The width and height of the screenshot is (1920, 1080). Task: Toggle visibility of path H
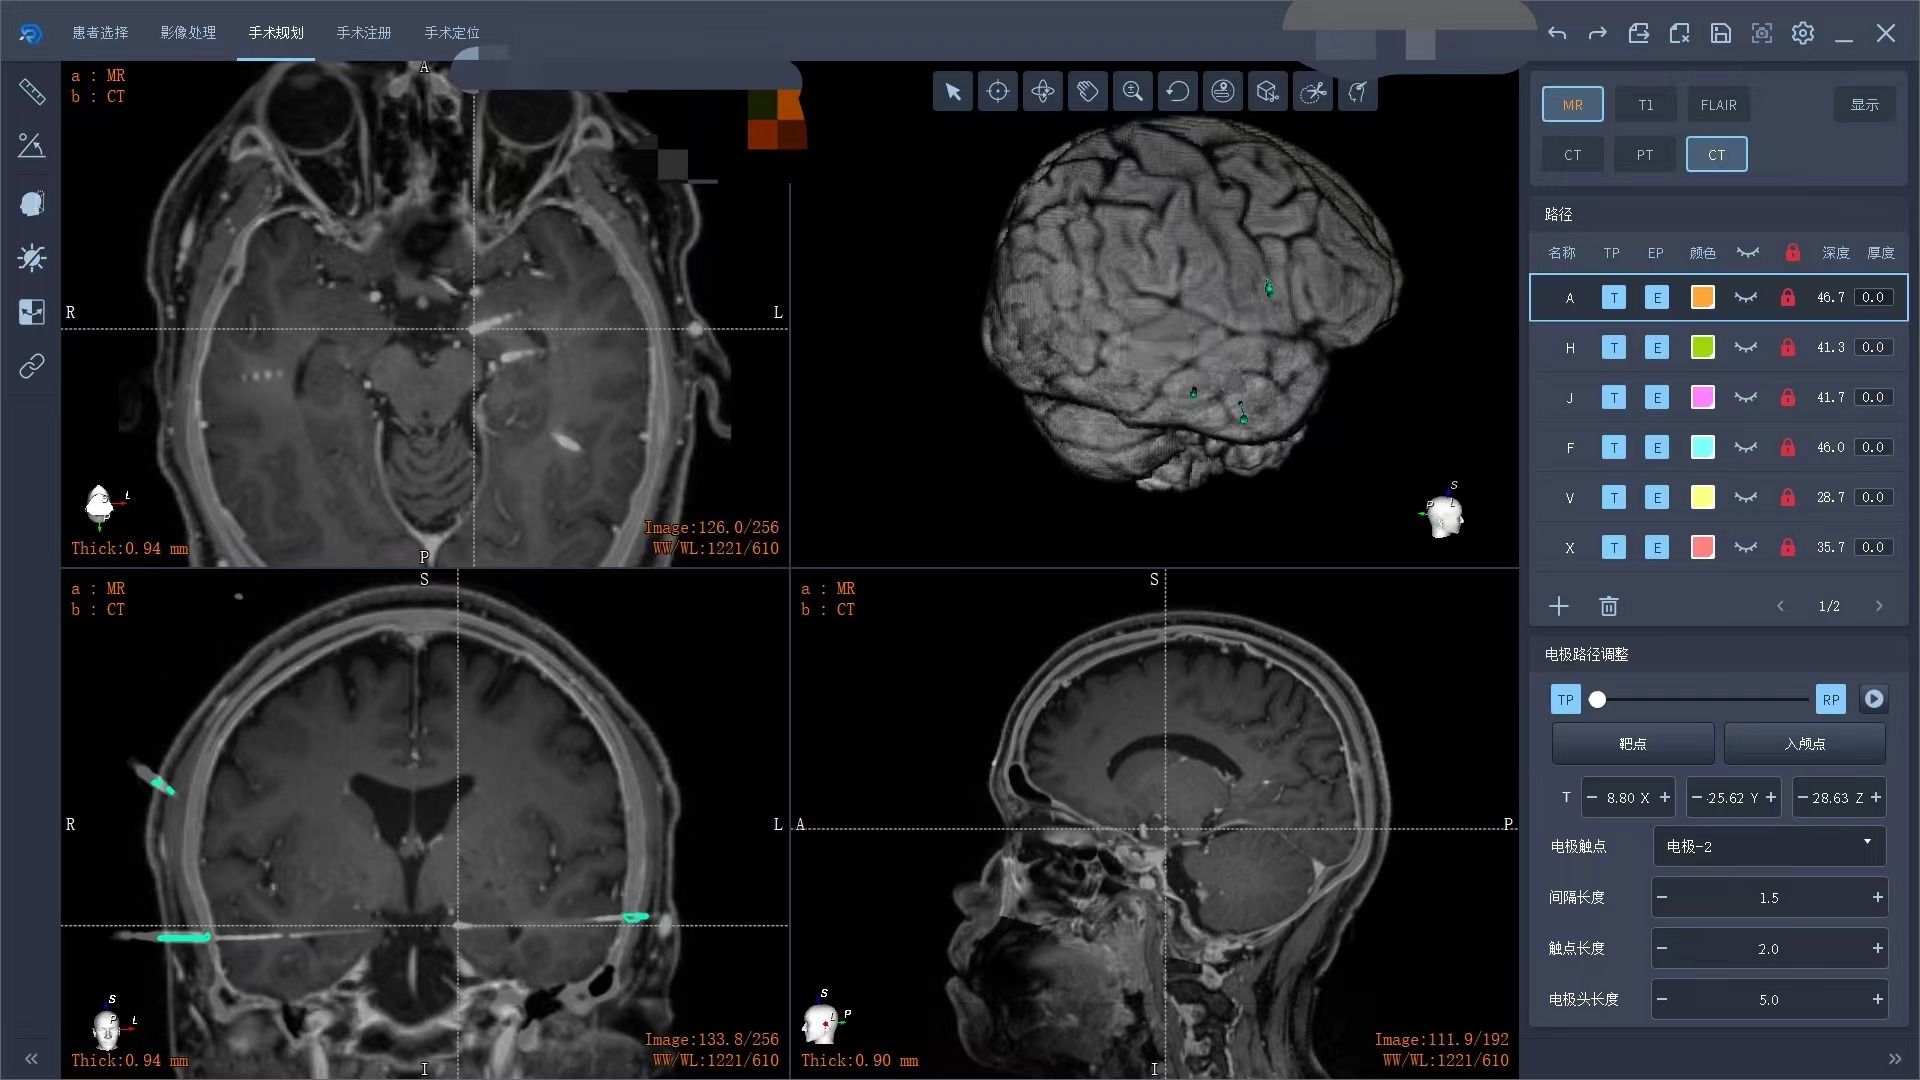(x=1746, y=348)
